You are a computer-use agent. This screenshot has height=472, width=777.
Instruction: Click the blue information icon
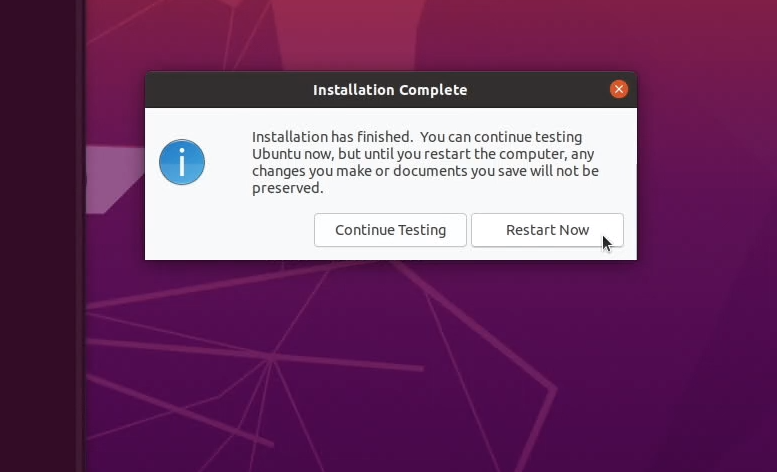pos(182,162)
